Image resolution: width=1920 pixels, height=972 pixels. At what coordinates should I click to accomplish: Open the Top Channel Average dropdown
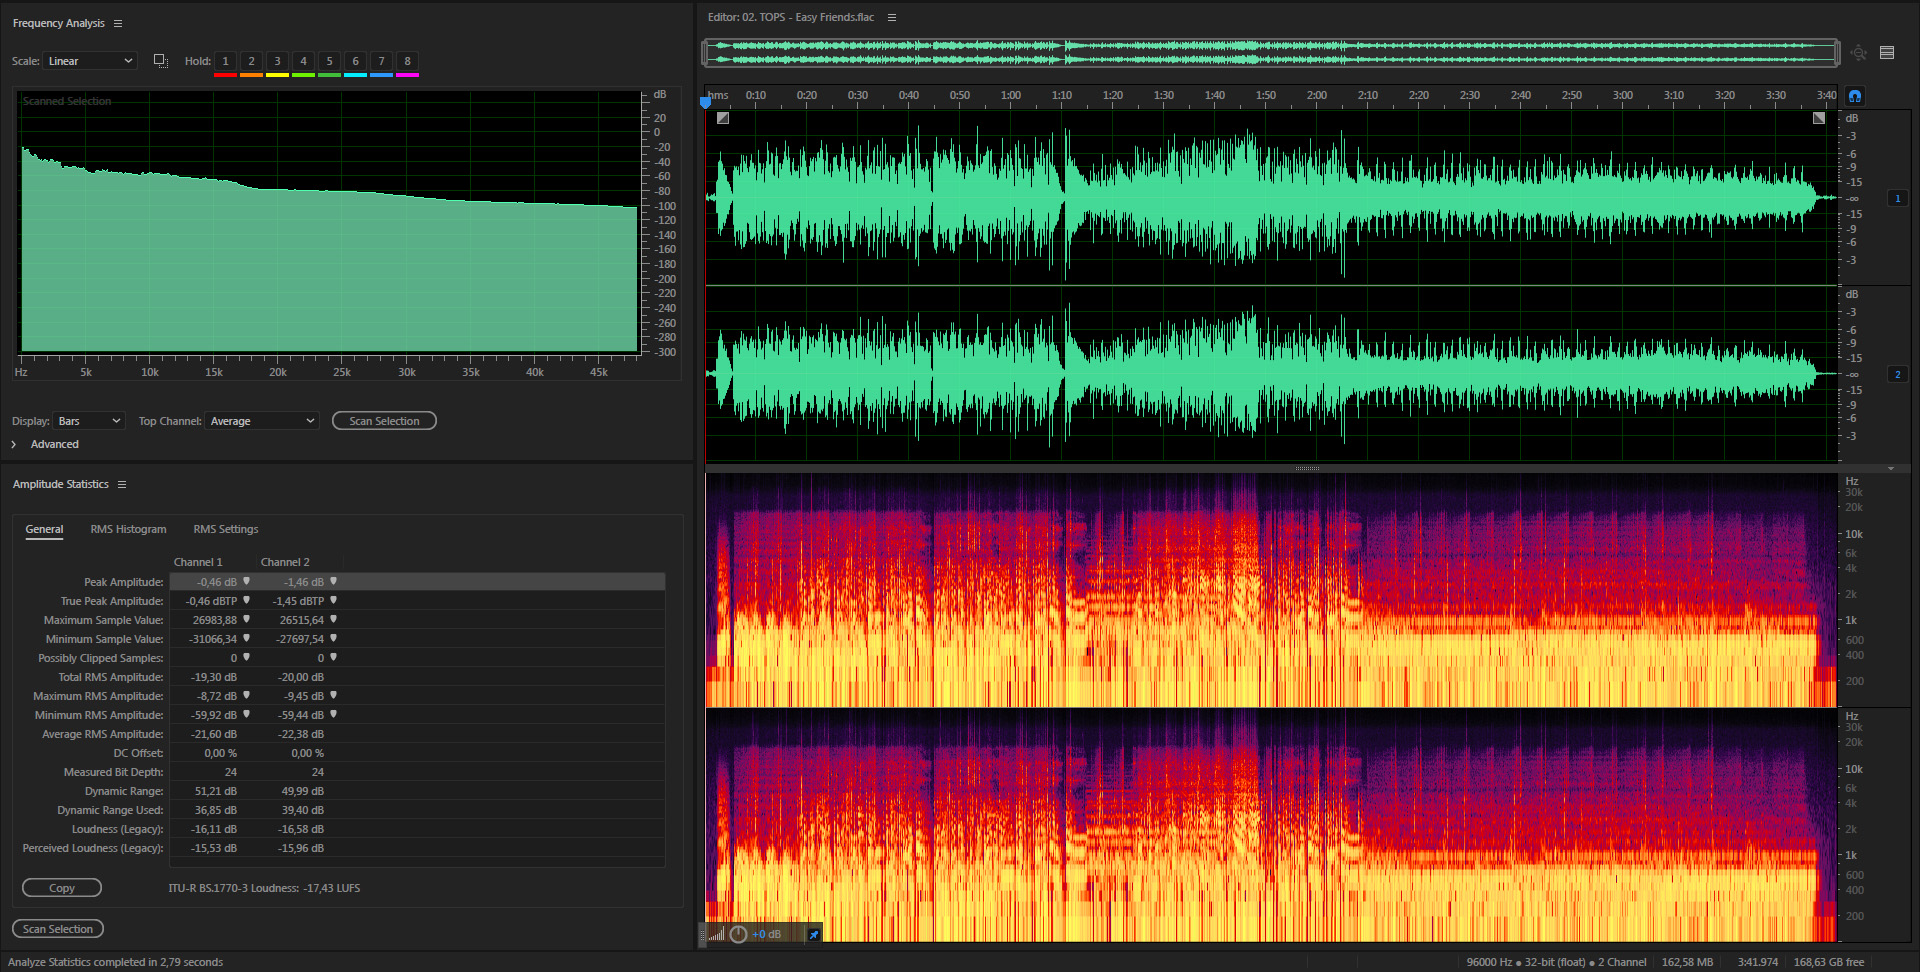tap(262, 421)
